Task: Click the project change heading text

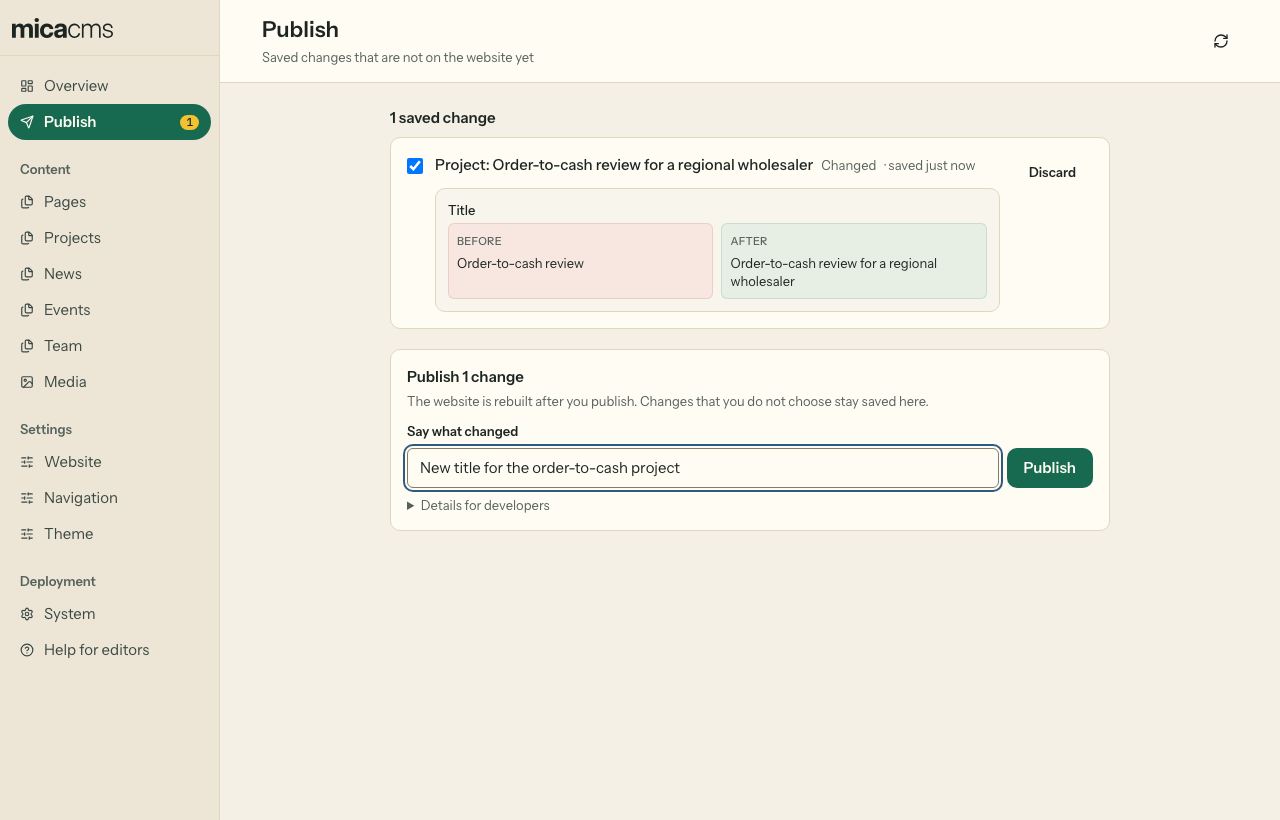Action: [624, 165]
